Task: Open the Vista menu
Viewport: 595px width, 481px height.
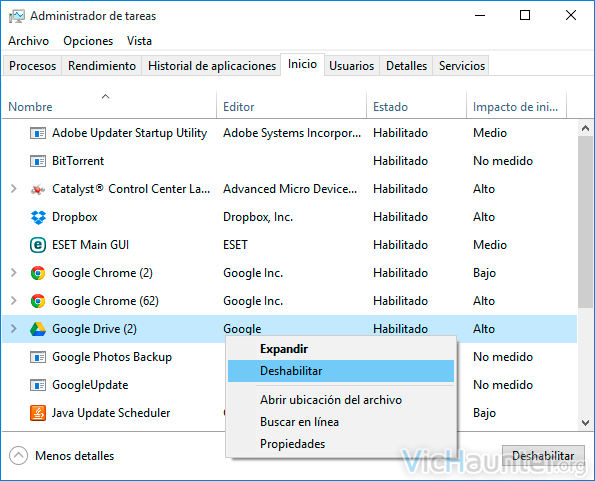Action: [139, 41]
